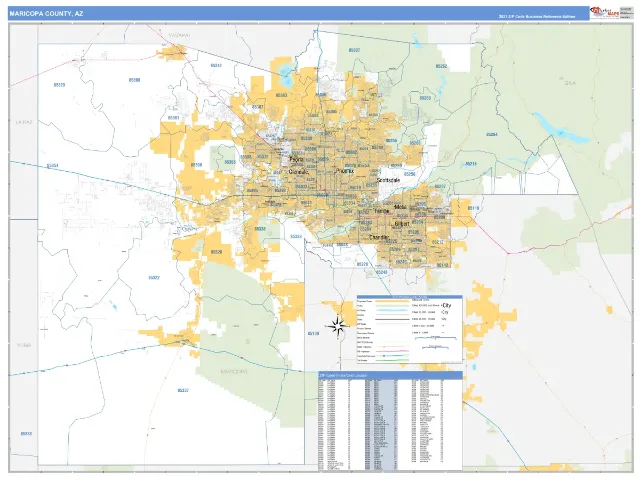The image size is (640, 480).
Task: Select the Phoenix city label
Action: 345,171
